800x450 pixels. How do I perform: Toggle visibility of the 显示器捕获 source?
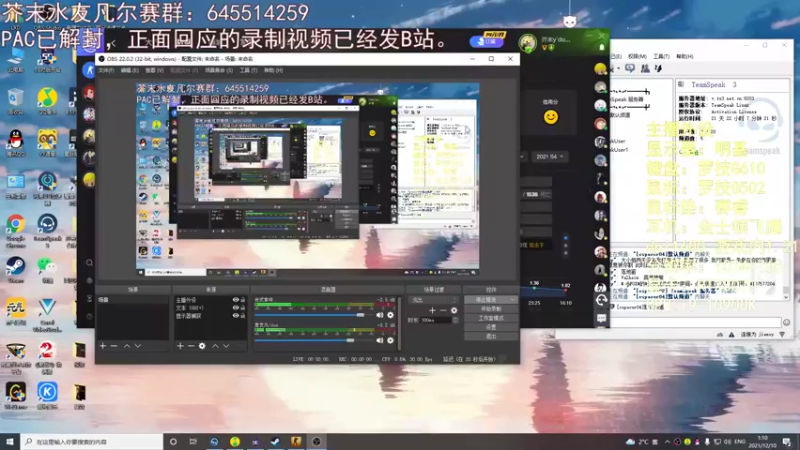pyautogui.click(x=235, y=315)
